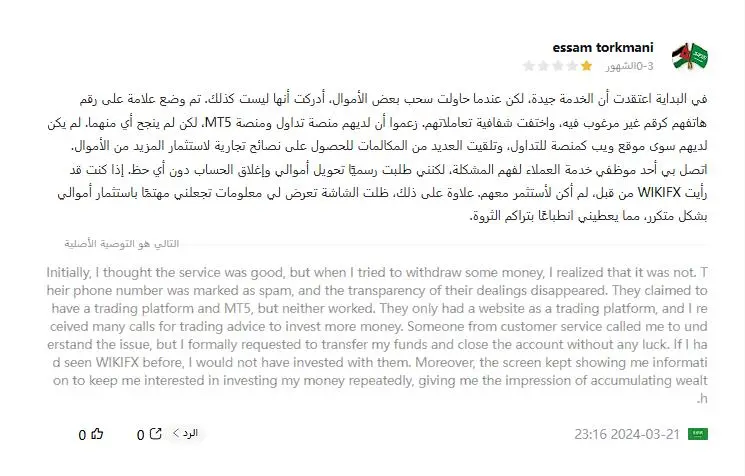Screen dimensions: 745x476
Task: Click the share arrow icon
Action: (156, 434)
